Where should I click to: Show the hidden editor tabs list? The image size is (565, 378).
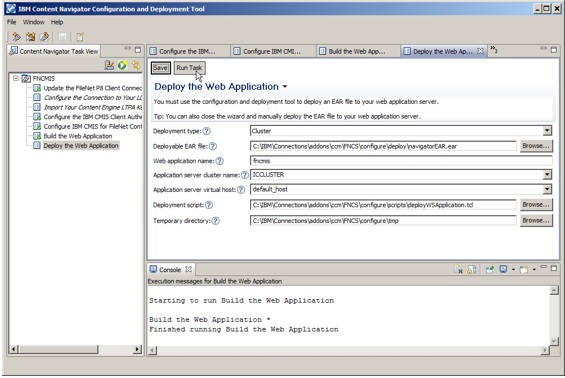click(x=494, y=49)
